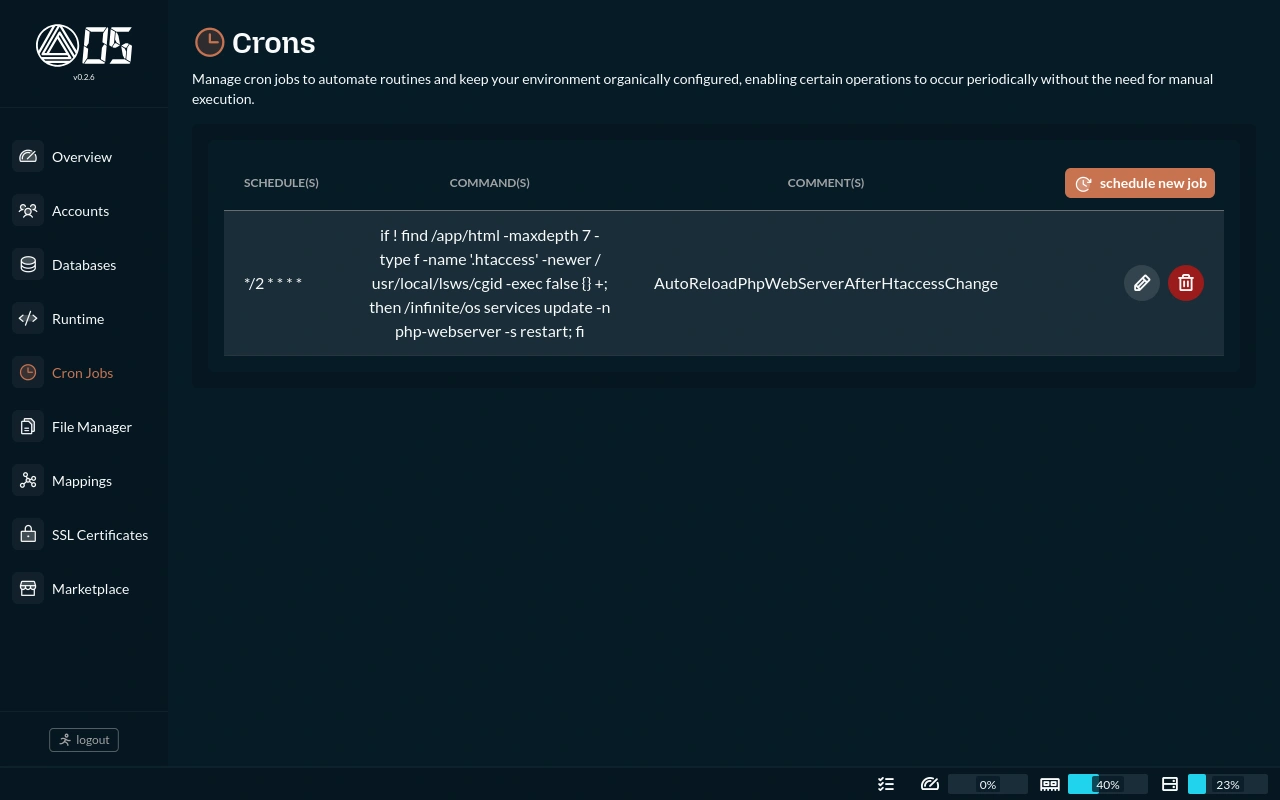Open the Marketplace storefront icon
Viewport: 1280px width, 800px height.
coord(28,589)
